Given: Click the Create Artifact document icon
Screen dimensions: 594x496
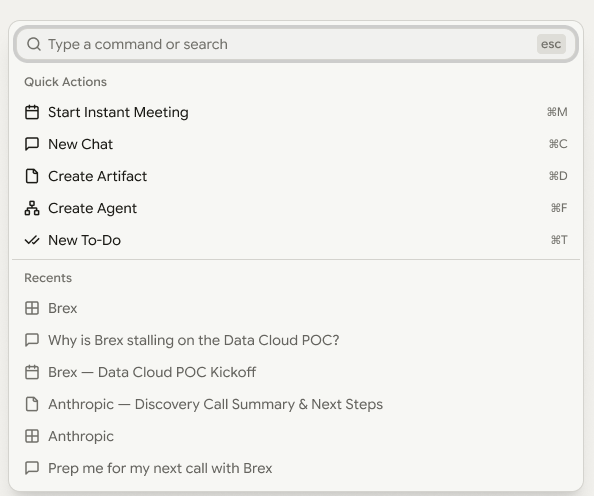Looking at the screenshot, I should tap(32, 176).
